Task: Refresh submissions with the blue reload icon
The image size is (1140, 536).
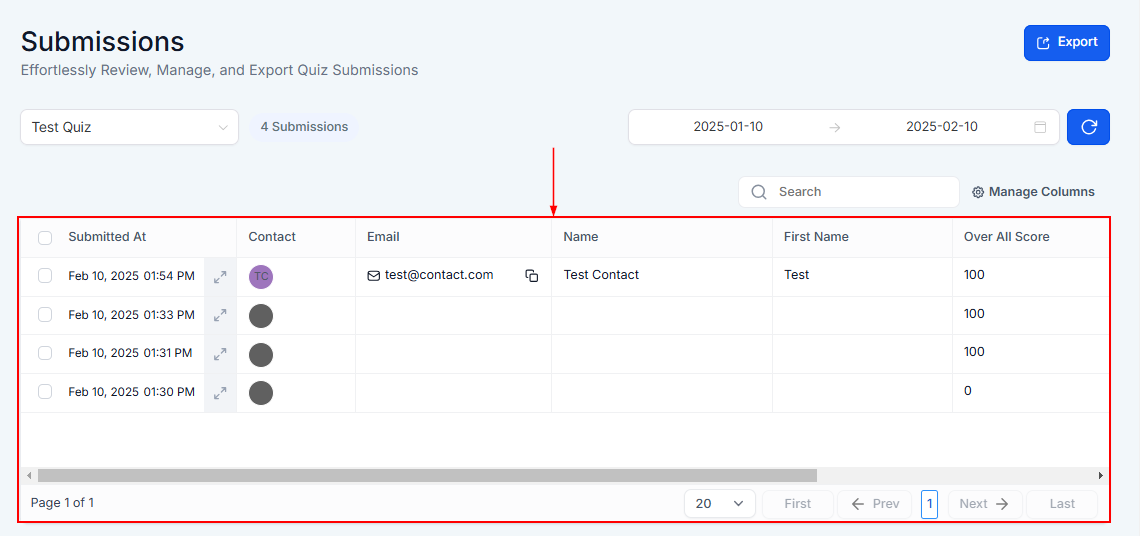Action: pos(1088,127)
